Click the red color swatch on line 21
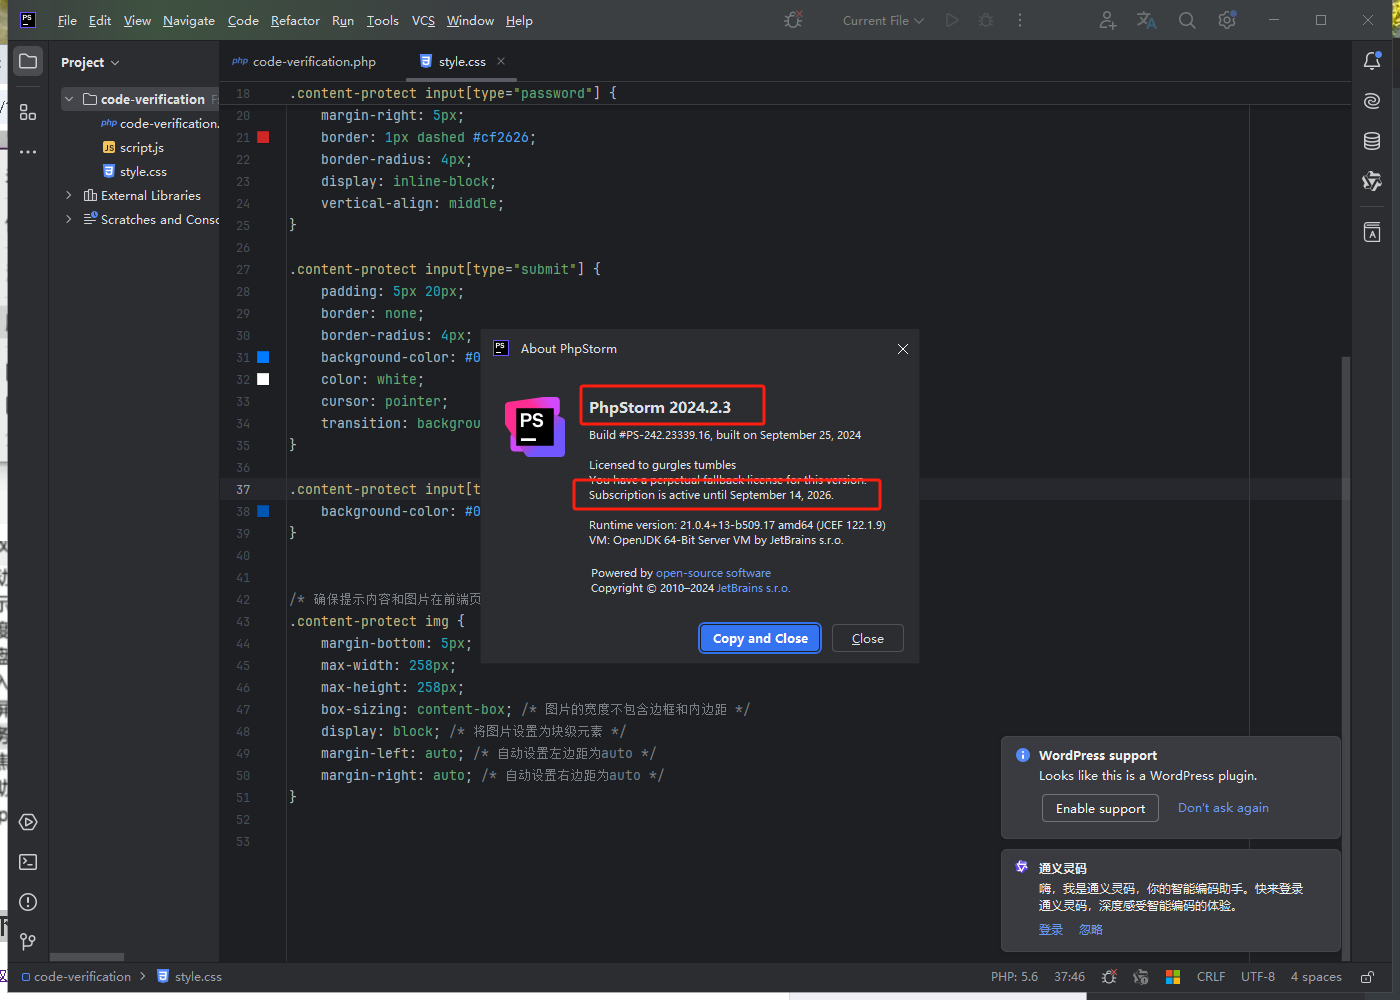The height and width of the screenshot is (1000, 1400). 263,137
